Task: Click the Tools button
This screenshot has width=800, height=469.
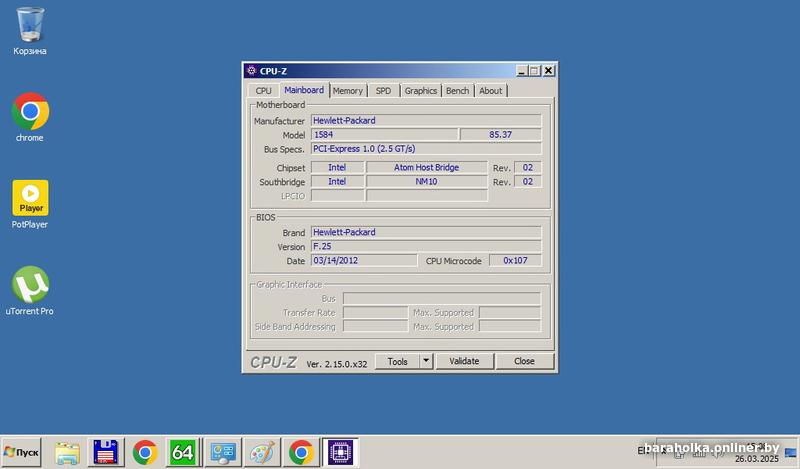Action: point(397,361)
